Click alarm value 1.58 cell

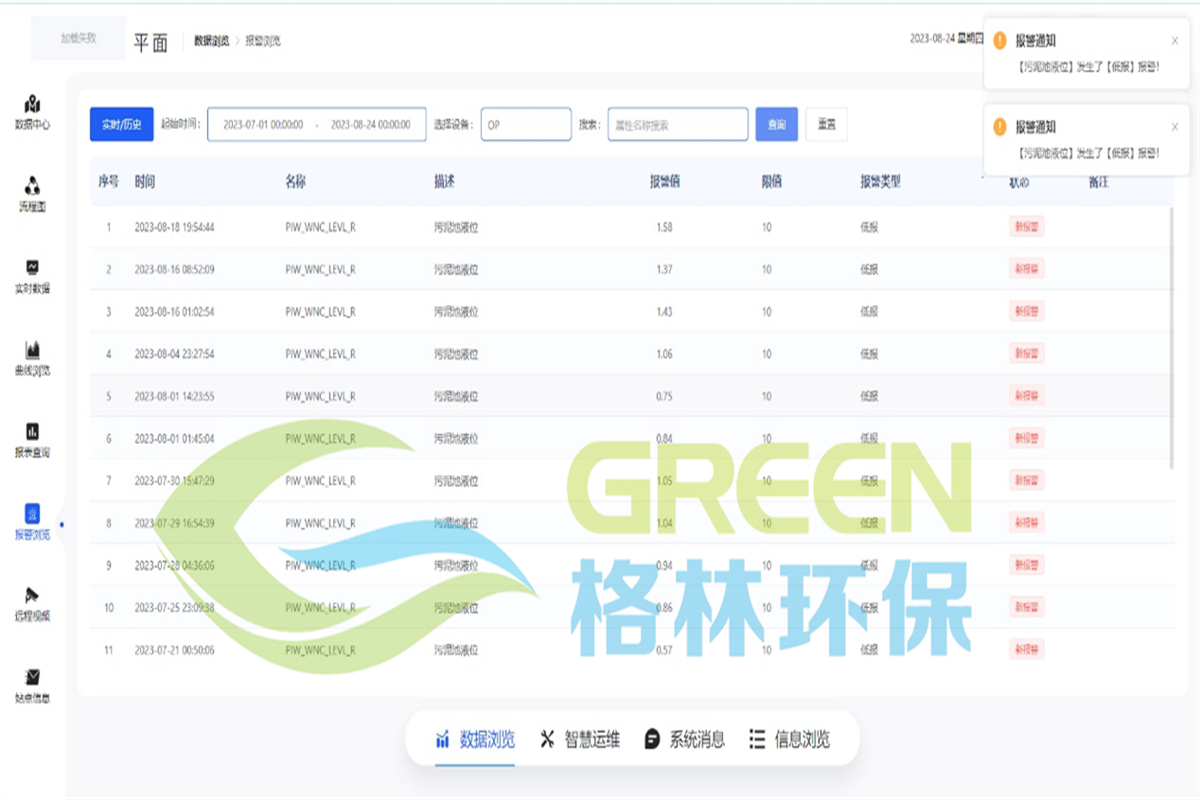coord(665,227)
